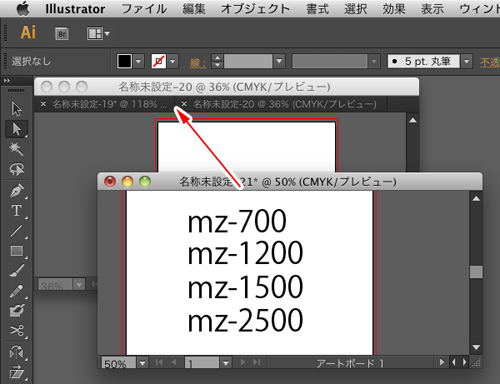Image resolution: width=500 pixels, height=384 pixels.
Task: Open the ファイル menu
Action: tap(144, 9)
